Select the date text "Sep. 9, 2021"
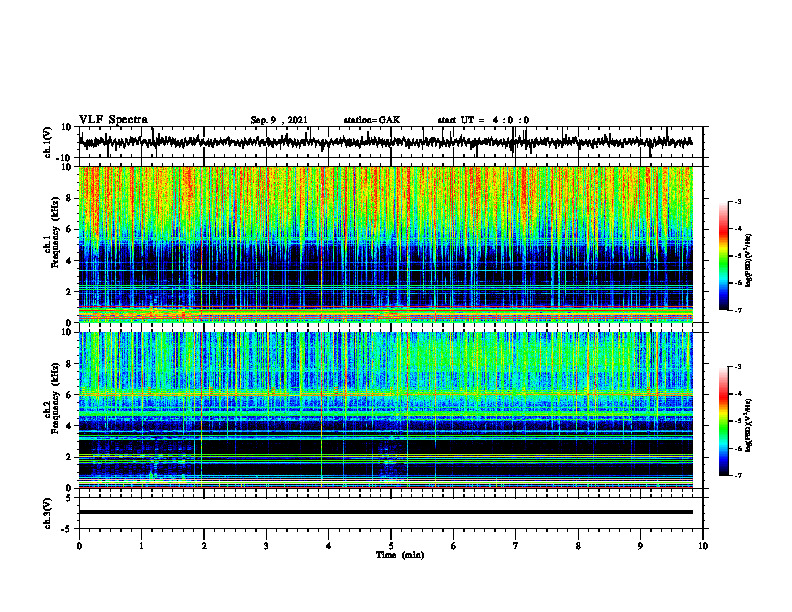The image size is (792, 612). point(279,120)
